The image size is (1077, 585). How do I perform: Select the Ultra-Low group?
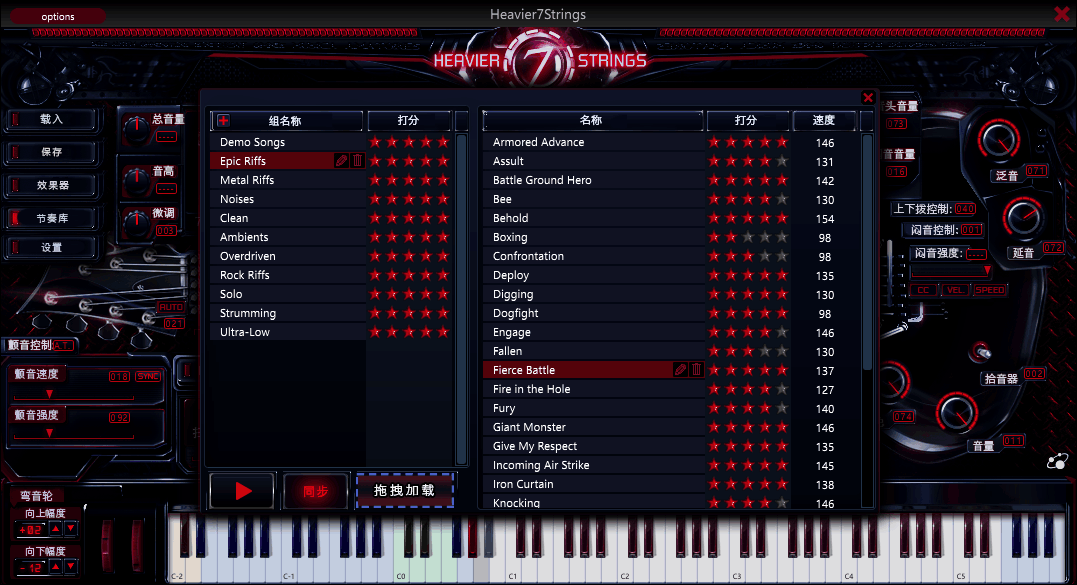coord(287,332)
